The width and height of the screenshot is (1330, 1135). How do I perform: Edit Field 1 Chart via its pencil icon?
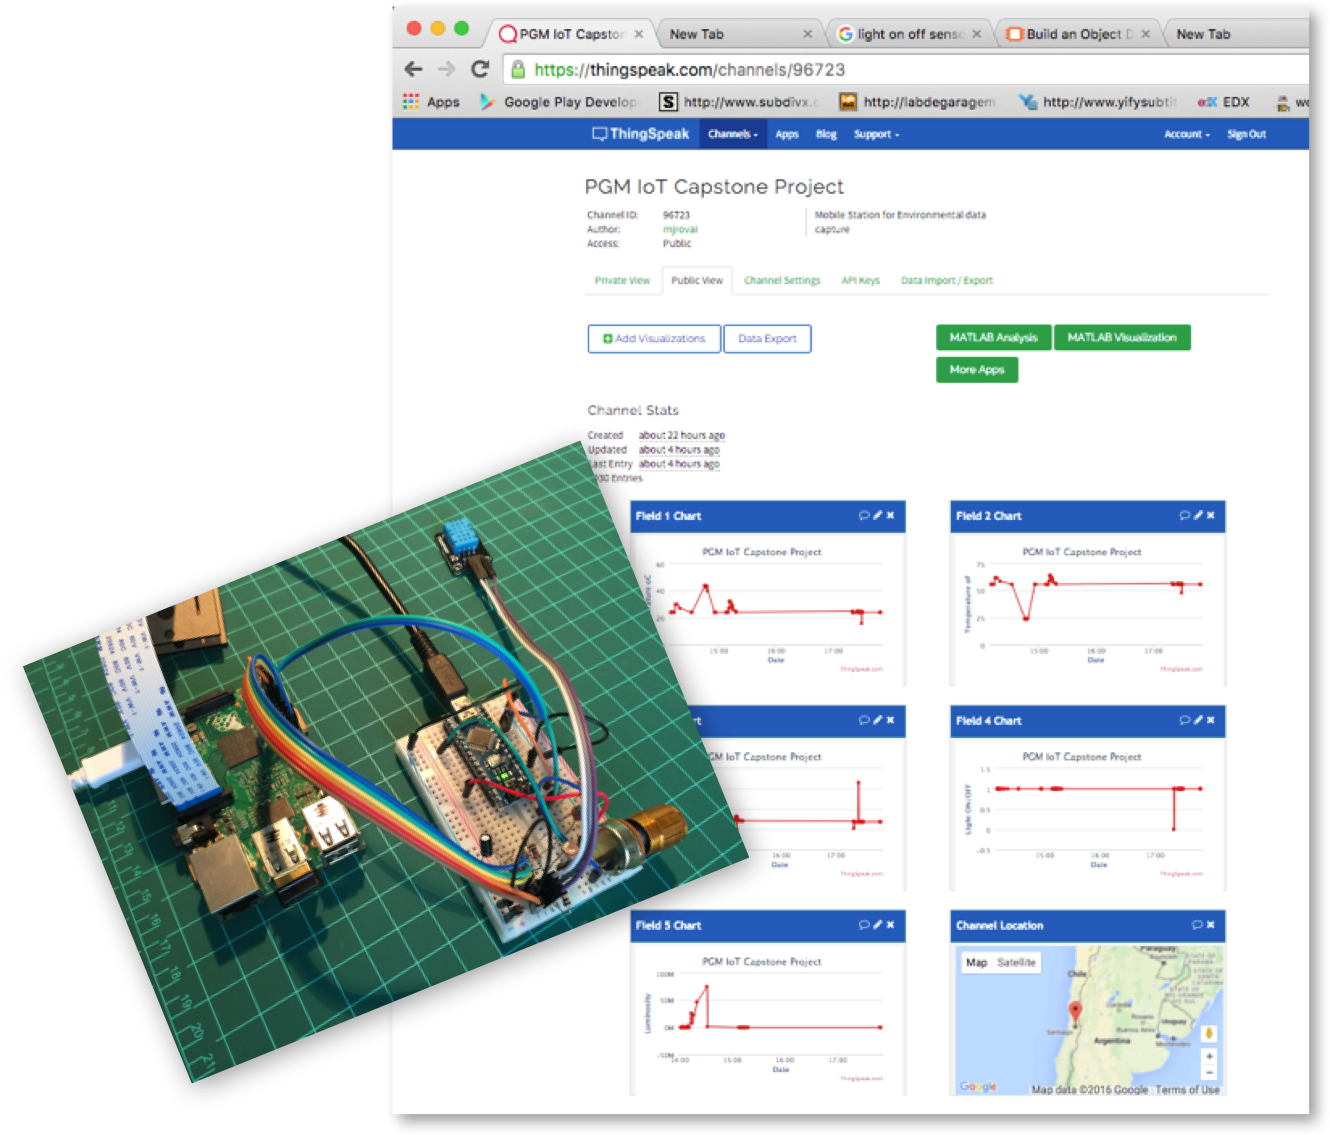point(876,517)
